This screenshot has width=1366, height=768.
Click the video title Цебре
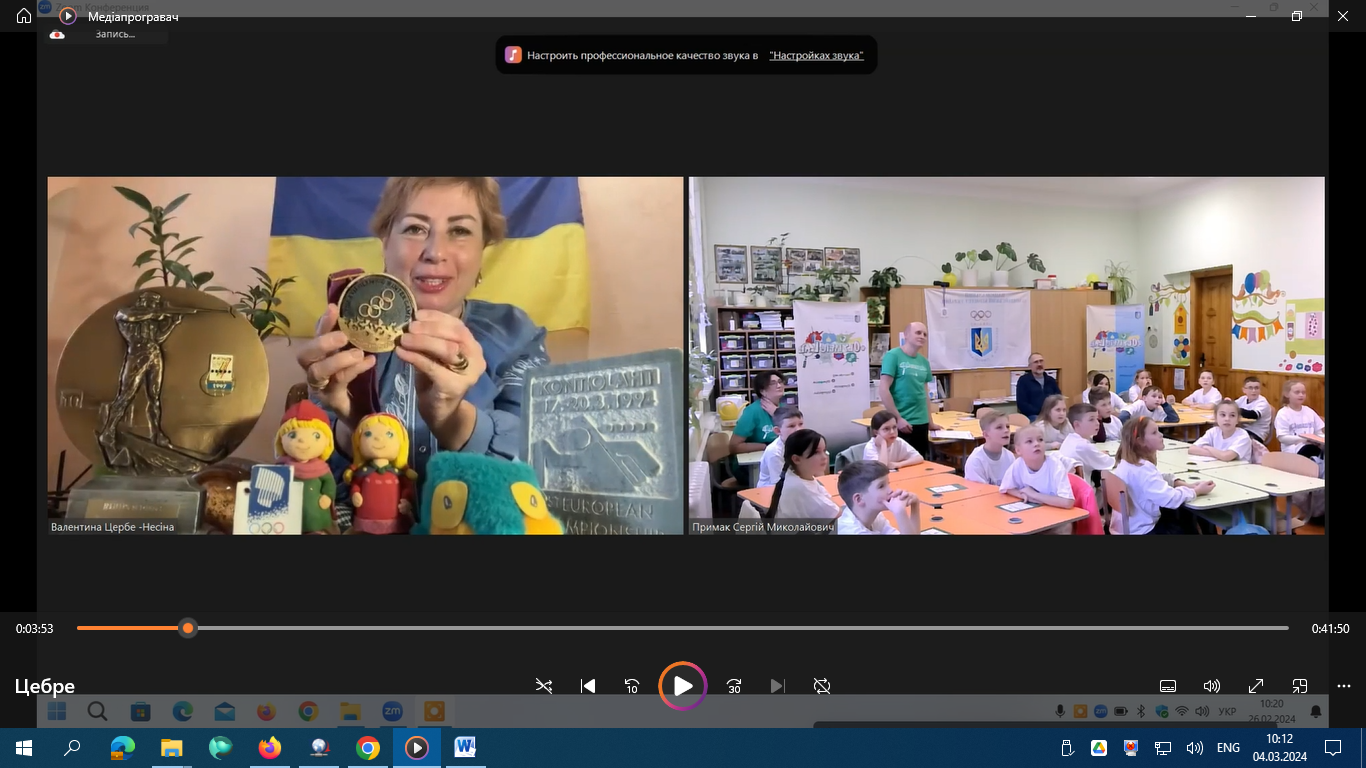(44, 686)
